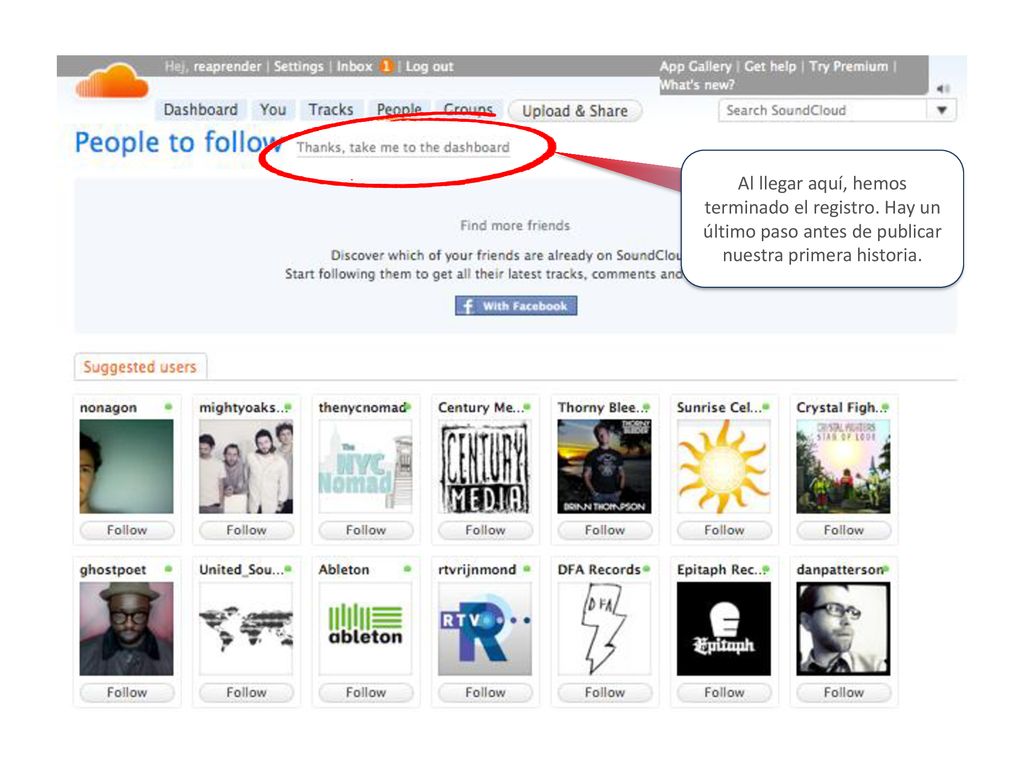The width and height of the screenshot is (1024, 768).
Task: Follow rtvrijnmond
Action: click(x=485, y=692)
